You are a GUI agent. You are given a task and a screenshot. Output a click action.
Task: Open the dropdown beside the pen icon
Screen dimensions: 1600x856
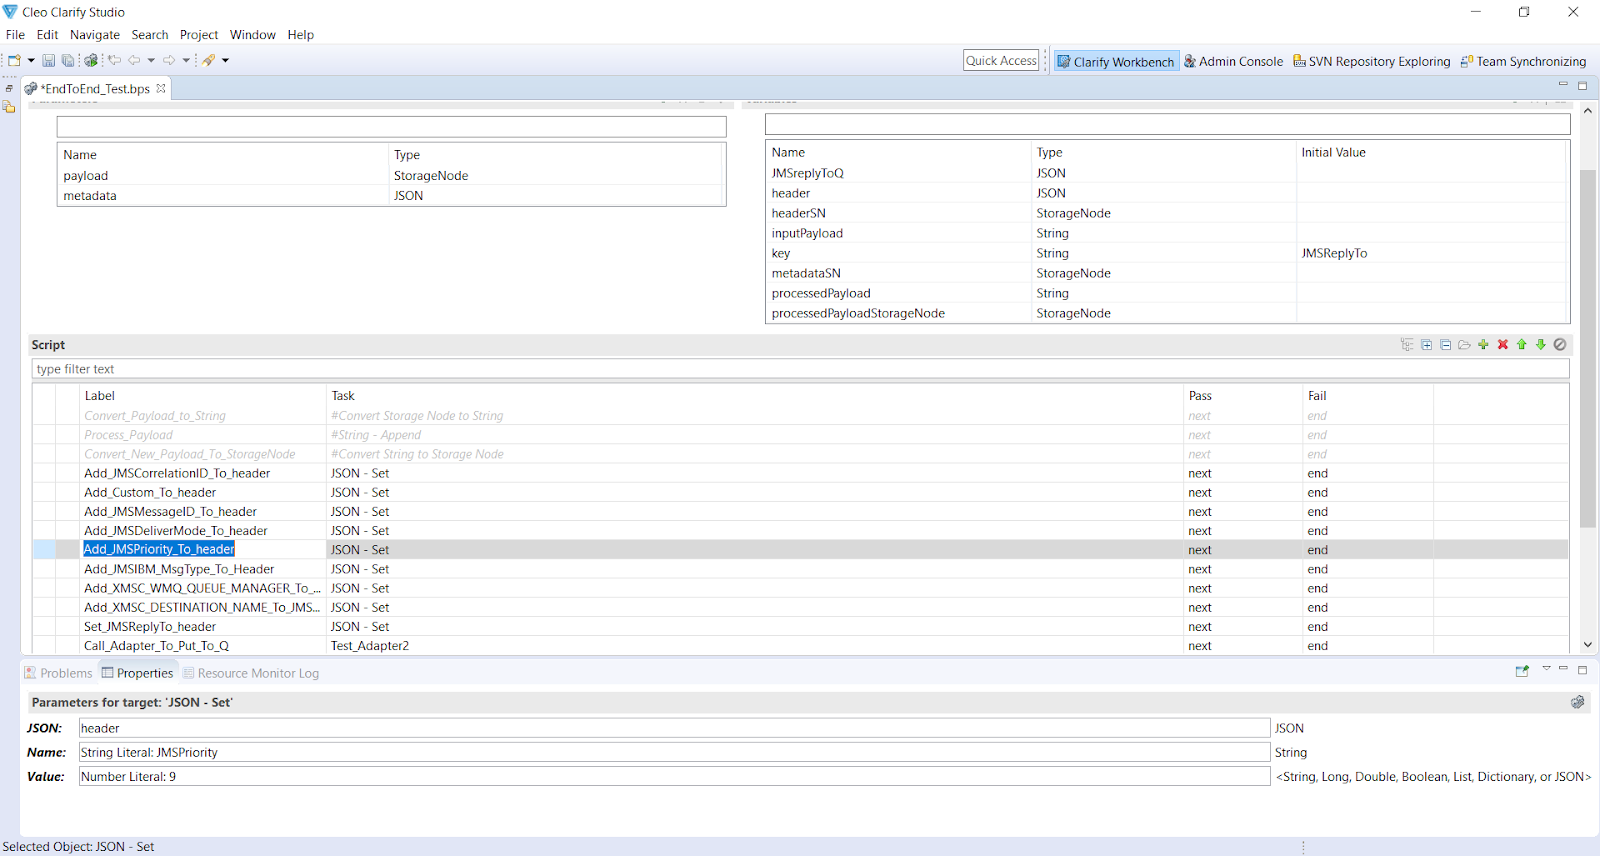(225, 60)
